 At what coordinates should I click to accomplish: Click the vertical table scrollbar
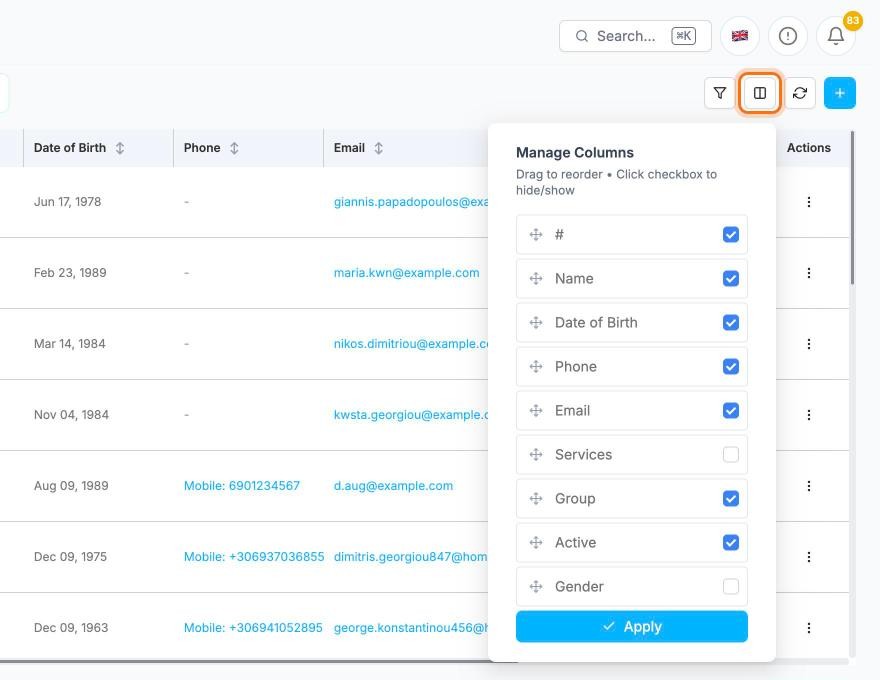(x=852, y=208)
